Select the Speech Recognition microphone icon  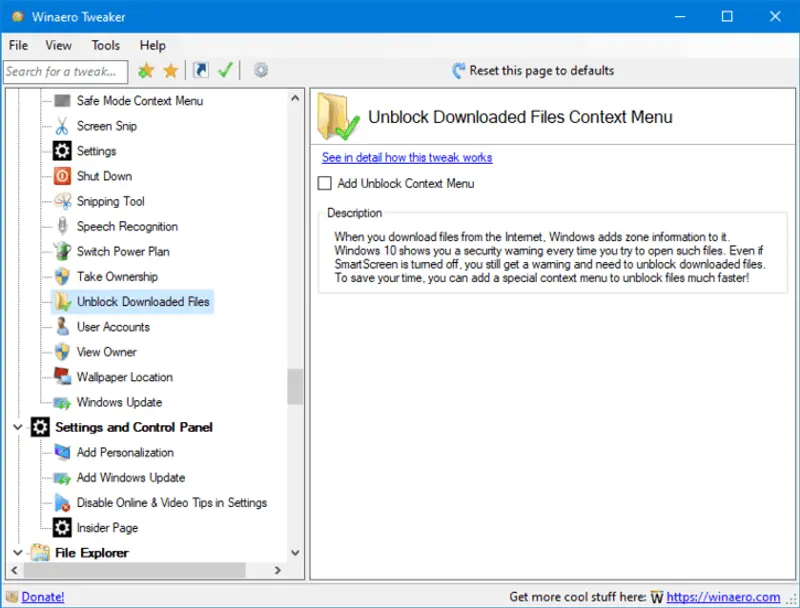[x=61, y=226]
